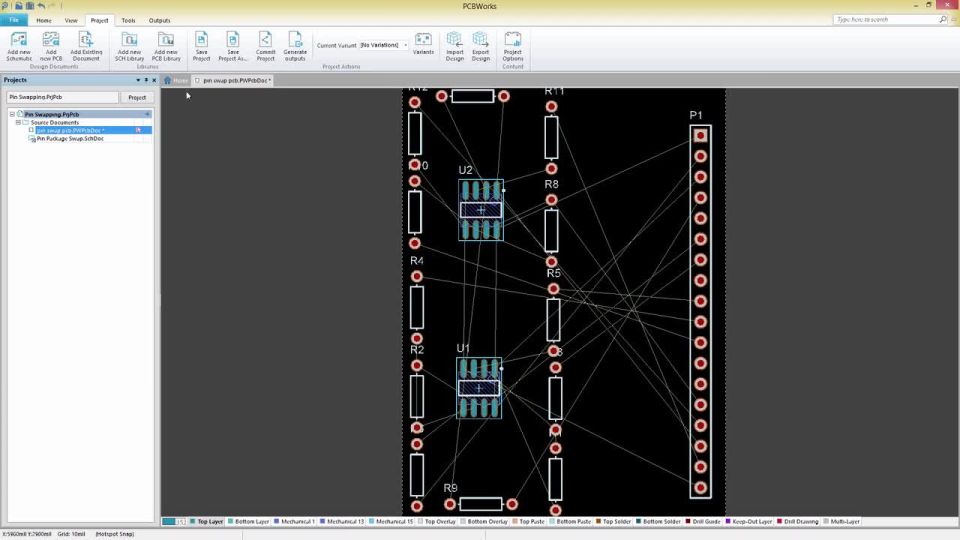Click the R9 designator label on the board
The width and height of the screenshot is (960, 540).
click(450, 488)
